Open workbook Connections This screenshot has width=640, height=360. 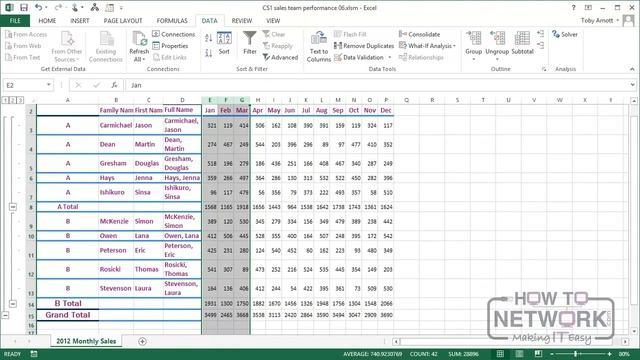pyautogui.click(x=173, y=34)
